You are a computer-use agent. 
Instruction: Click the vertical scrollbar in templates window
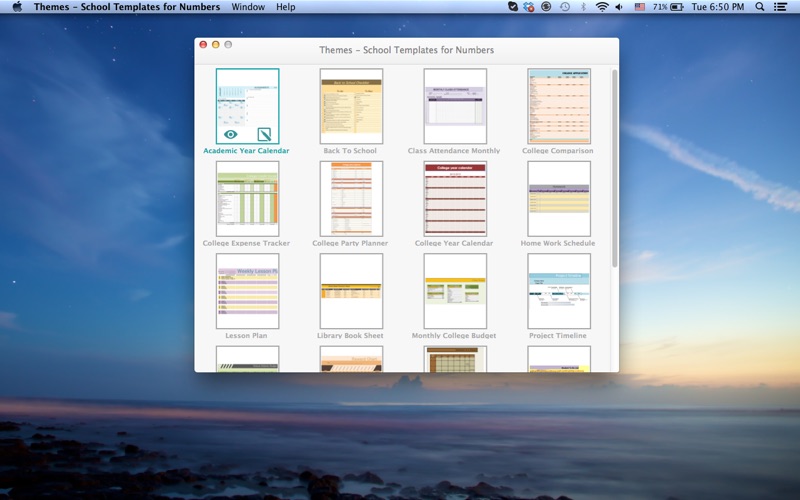click(615, 168)
